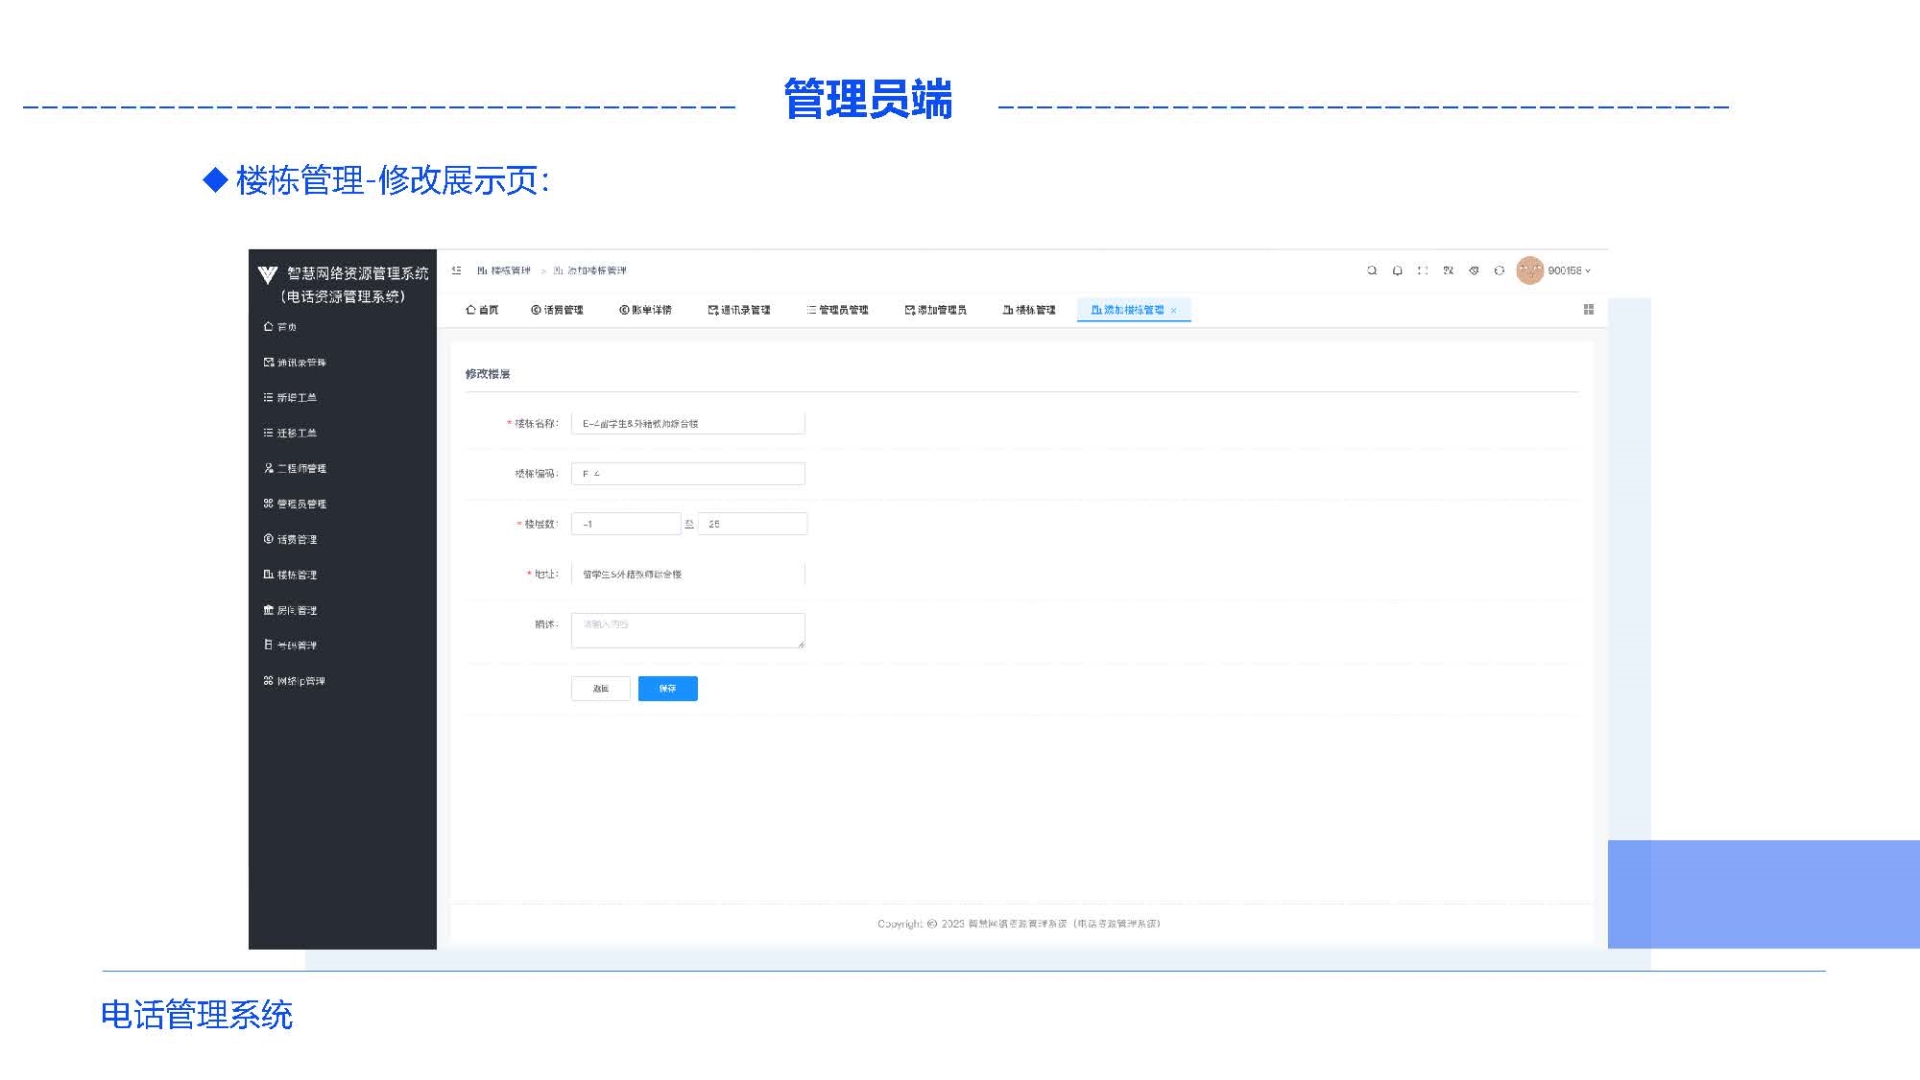This screenshot has width=1920, height=1080.
Task: Click the starting floor number field showing -1
Action: (626, 524)
